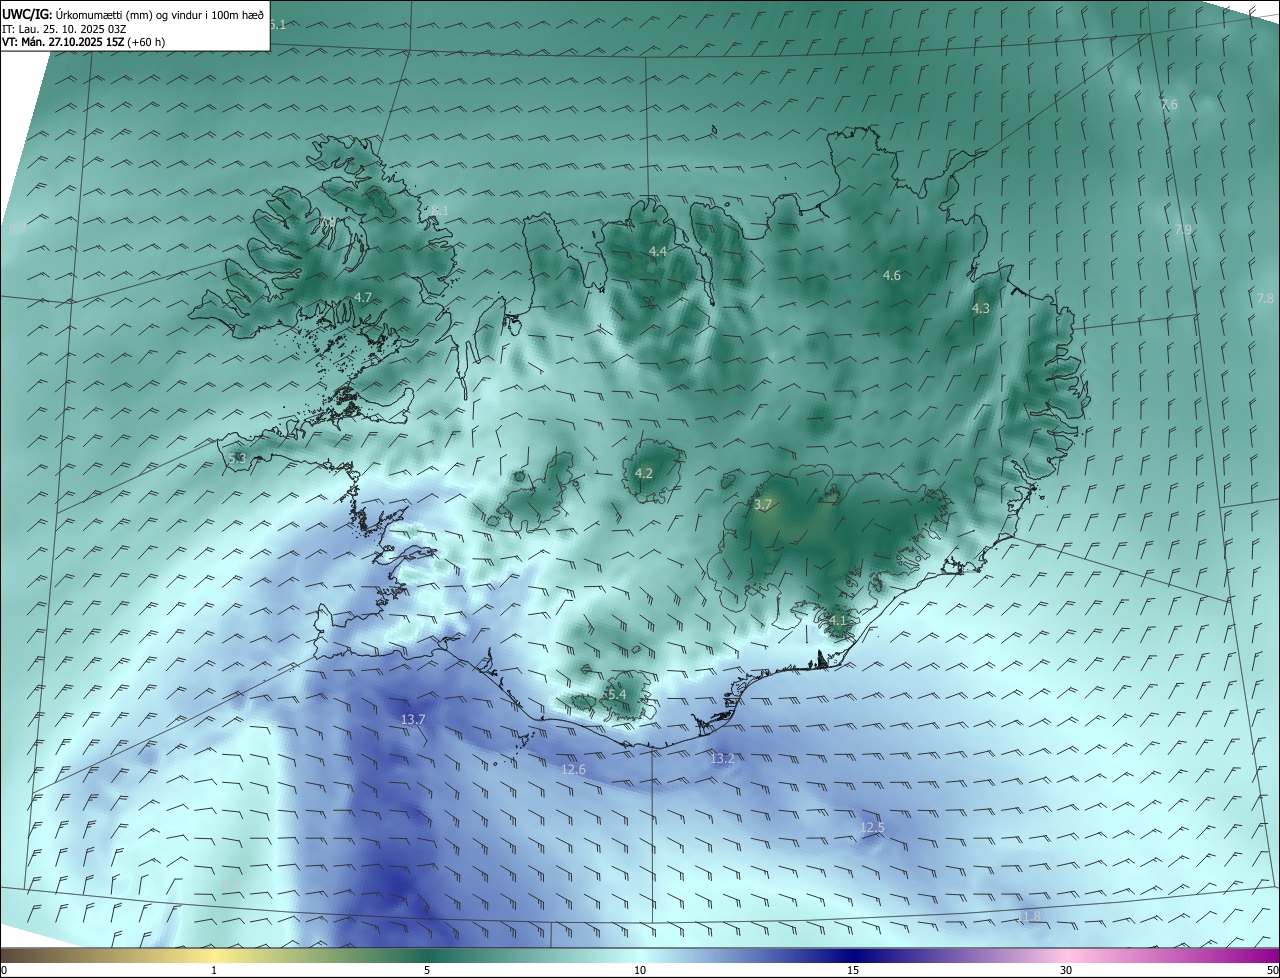Screen dimensions: 1280x978
Task: Click the 4.7 value label in the Westfjords
Action: coord(363,297)
